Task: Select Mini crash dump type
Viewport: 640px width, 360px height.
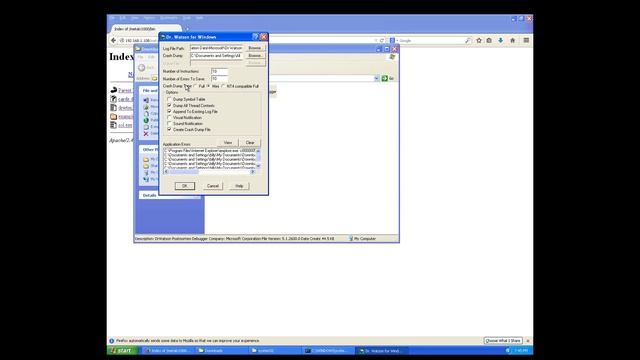Action: coord(209,86)
